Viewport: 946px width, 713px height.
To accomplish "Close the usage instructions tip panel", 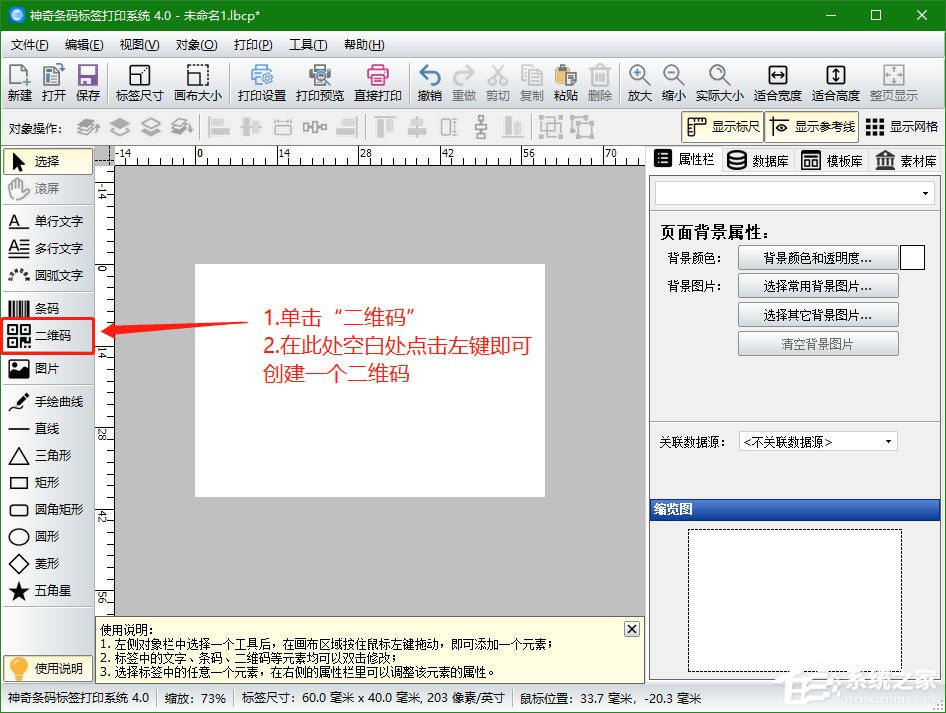I will [631, 629].
